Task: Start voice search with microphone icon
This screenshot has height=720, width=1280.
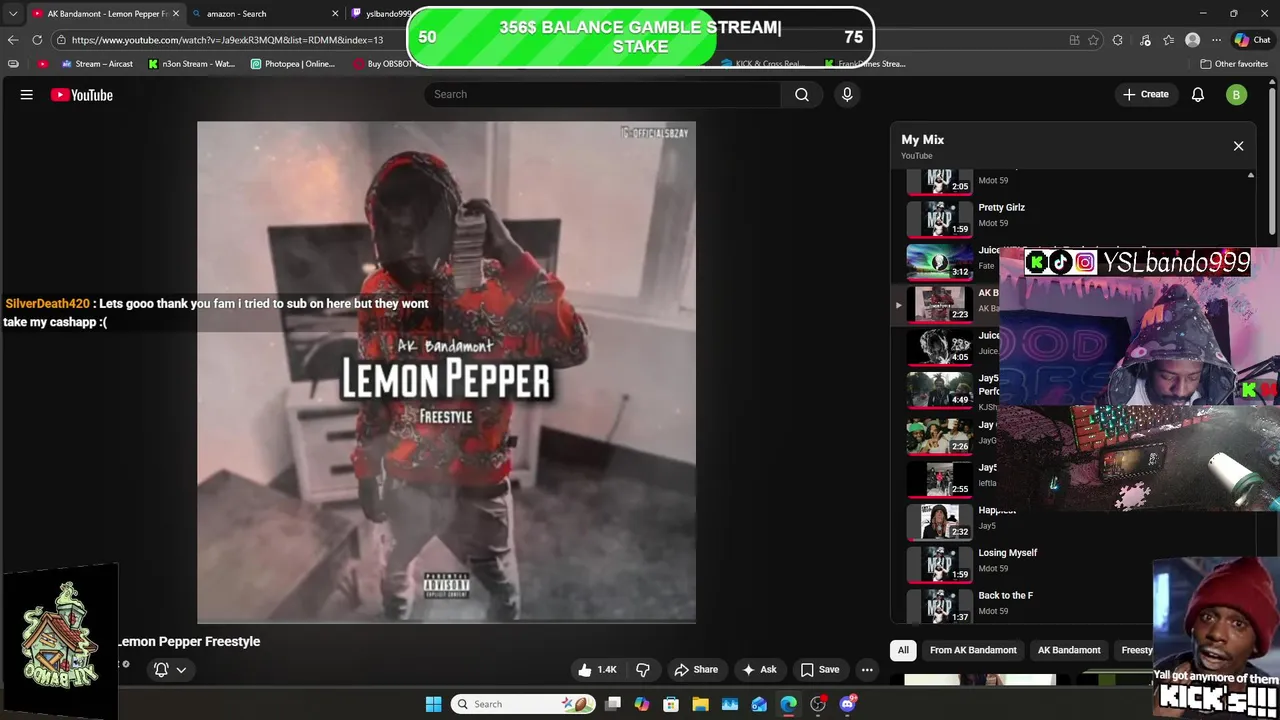Action: [847, 94]
